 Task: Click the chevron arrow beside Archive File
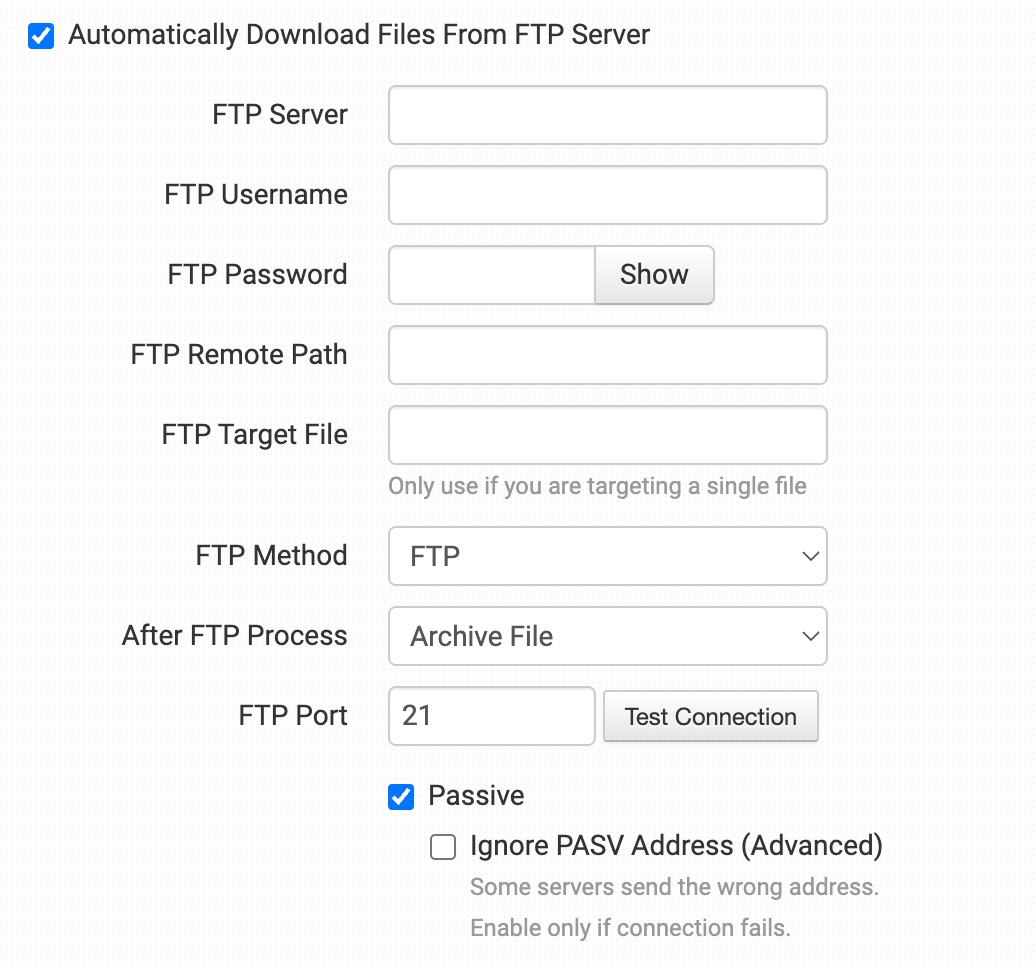point(811,636)
